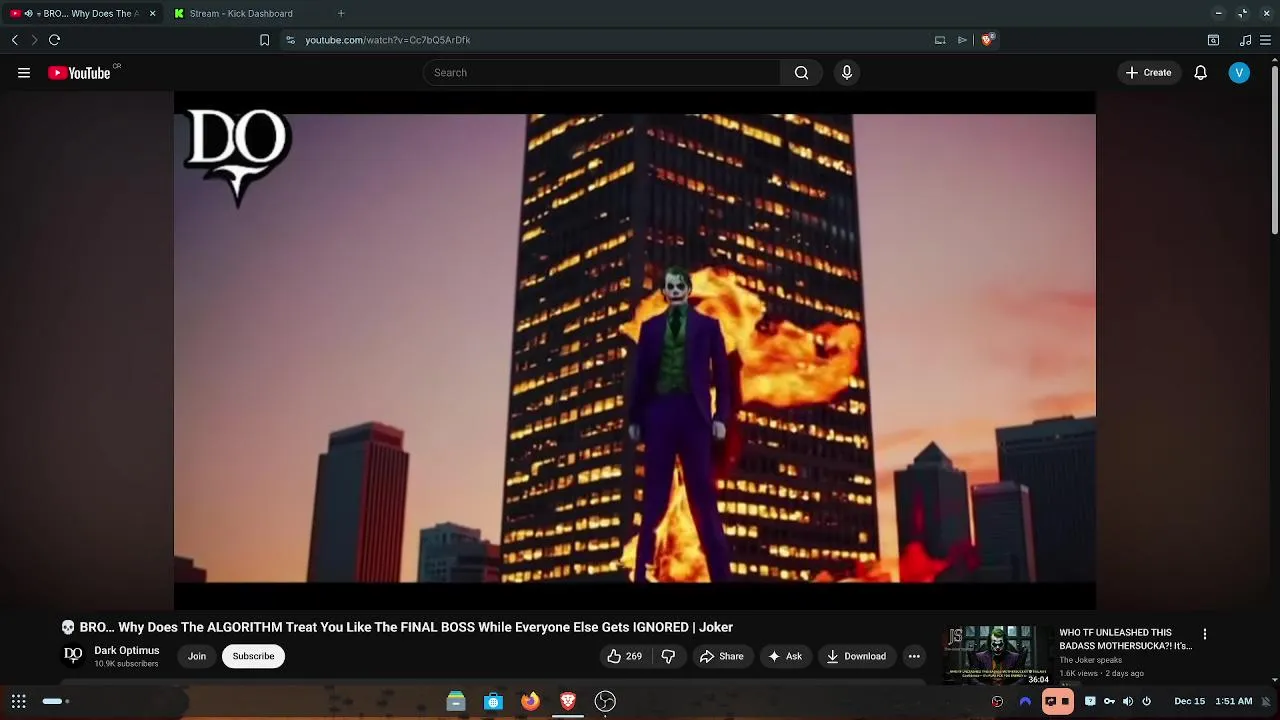Click the Brave Leo send arrow icon
Screen dimensions: 1280x720
click(x=962, y=40)
